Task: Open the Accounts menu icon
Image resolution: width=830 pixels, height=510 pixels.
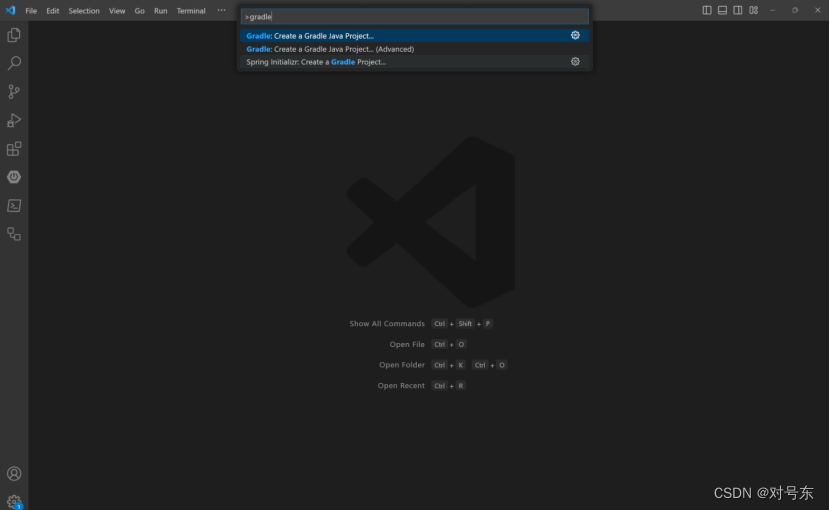Action: (14, 473)
